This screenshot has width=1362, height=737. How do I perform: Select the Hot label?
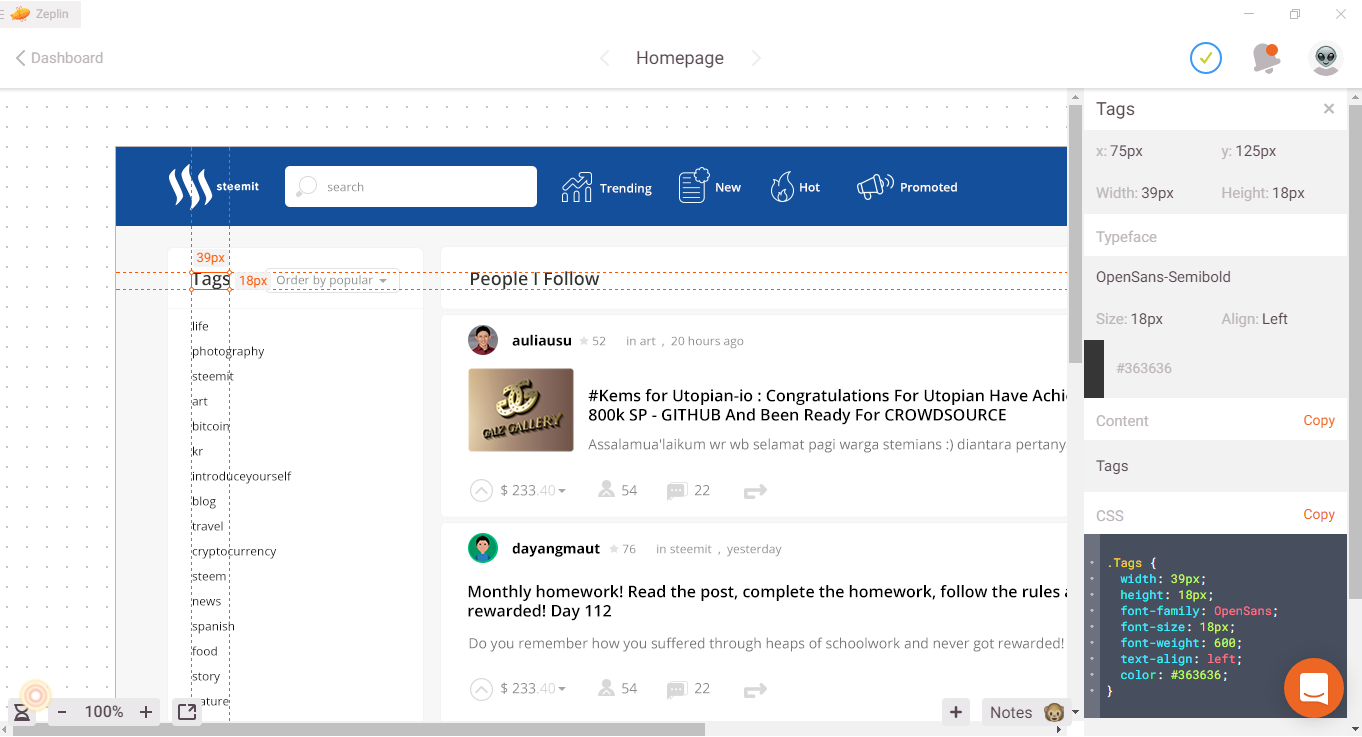[809, 187]
